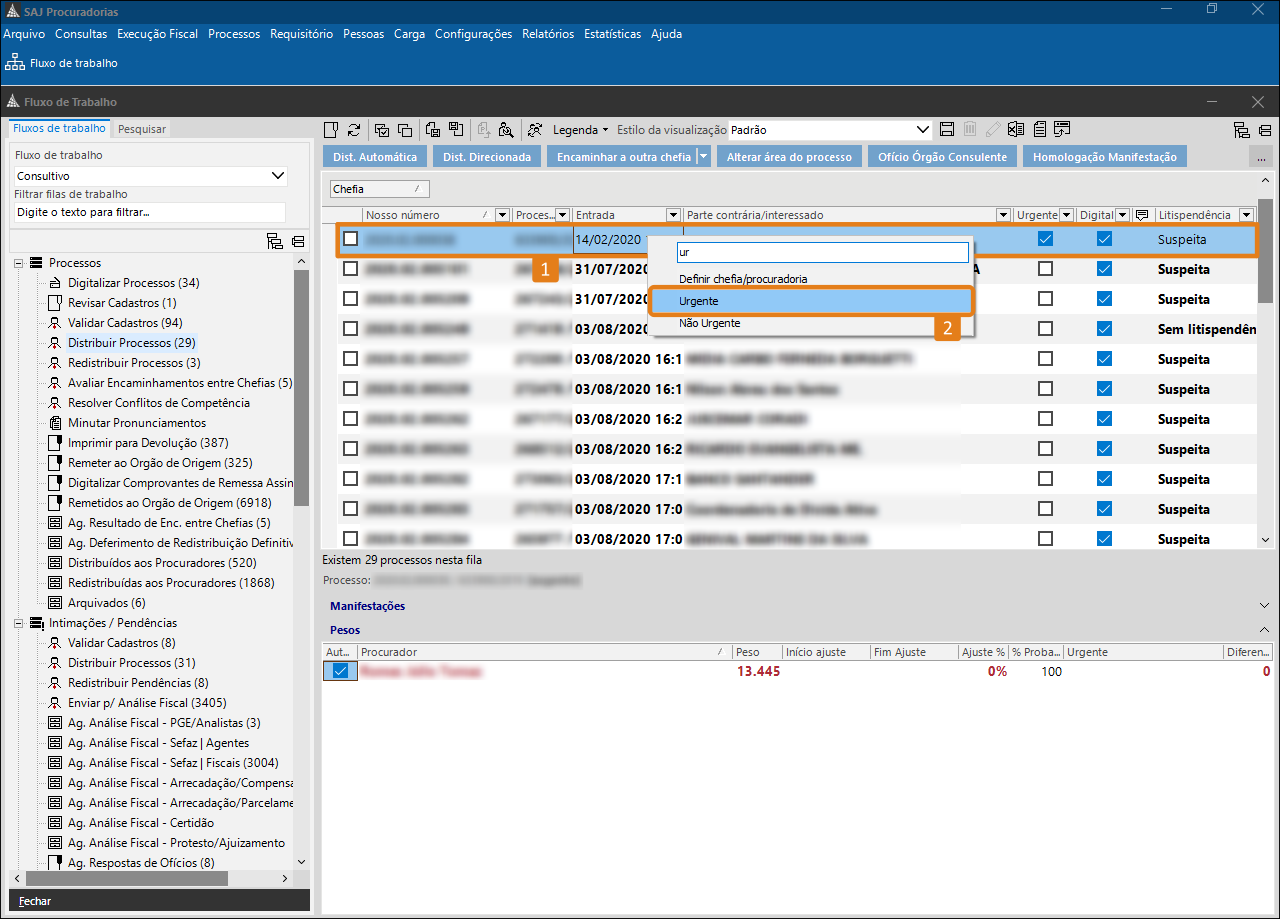Click the uncheck-all rows toolbar icon
Viewport: 1280px width, 919px height.
[405, 130]
